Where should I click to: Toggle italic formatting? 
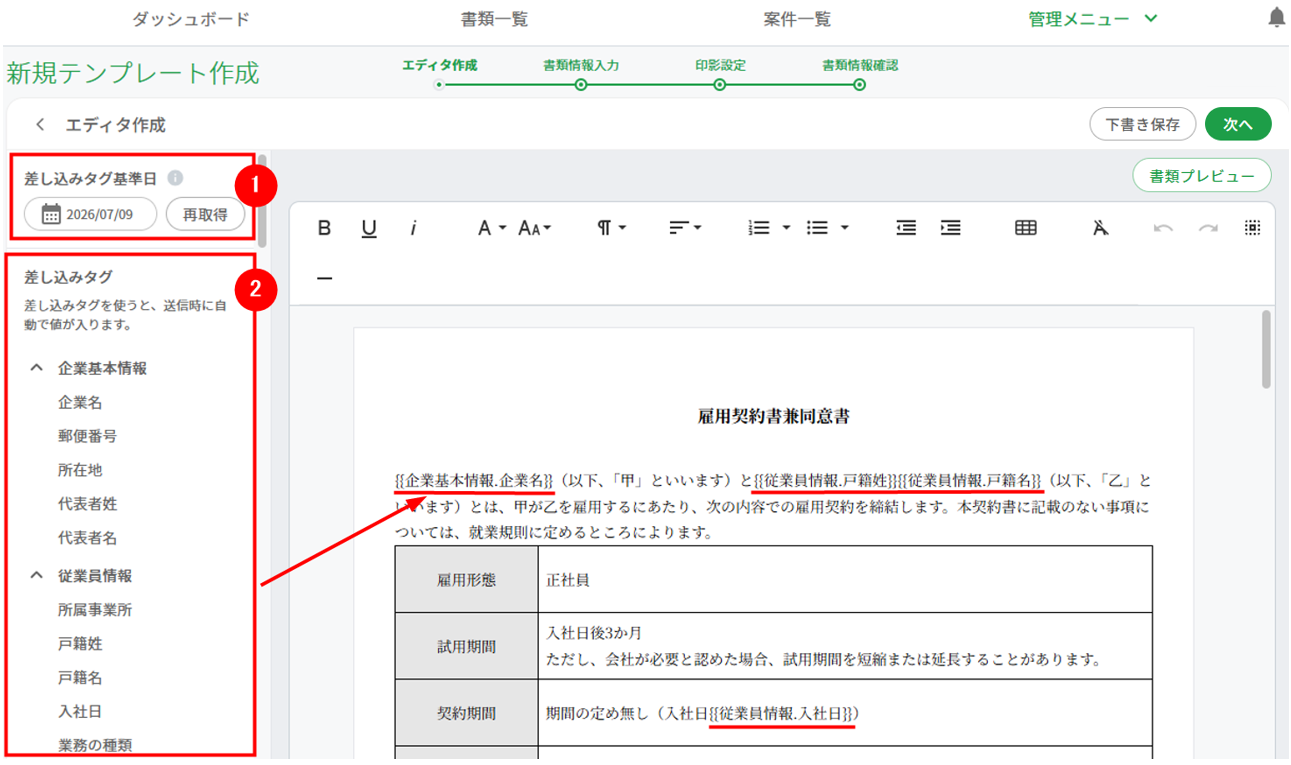pyautogui.click(x=413, y=228)
